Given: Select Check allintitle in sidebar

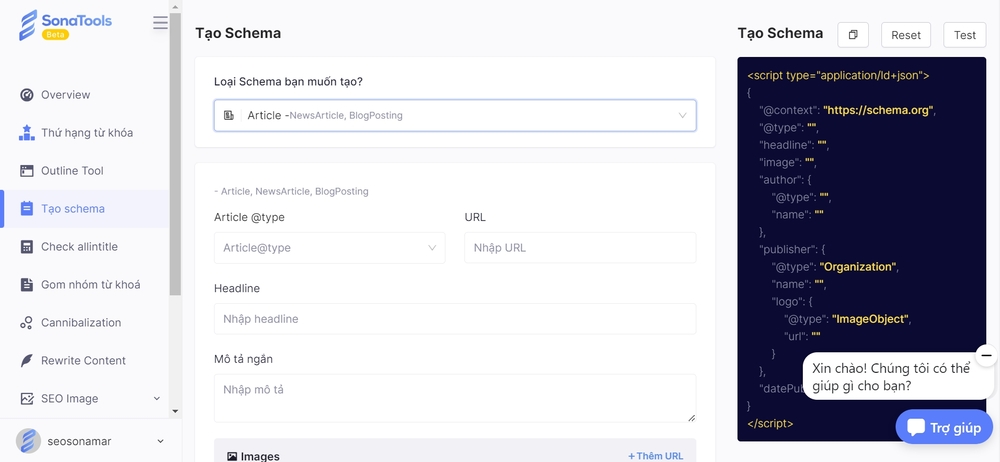Looking at the screenshot, I should 80,247.
